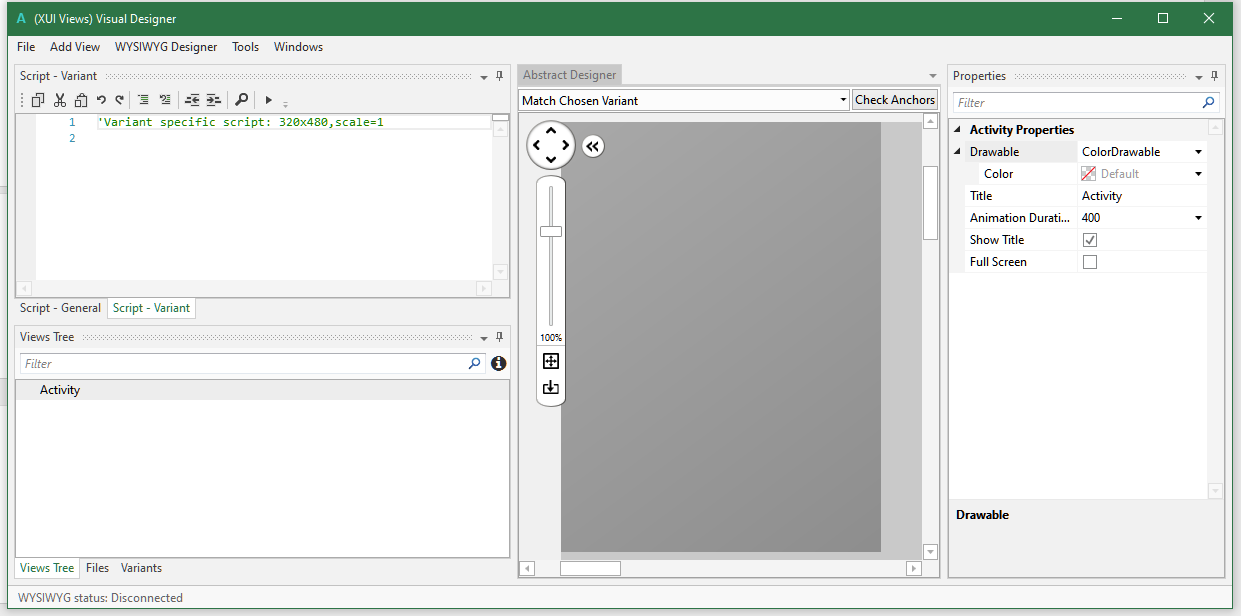Image resolution: width=1241 pixels, height=616 pixels.
Task: Redo the last script edit
Action: pos(119,100)
